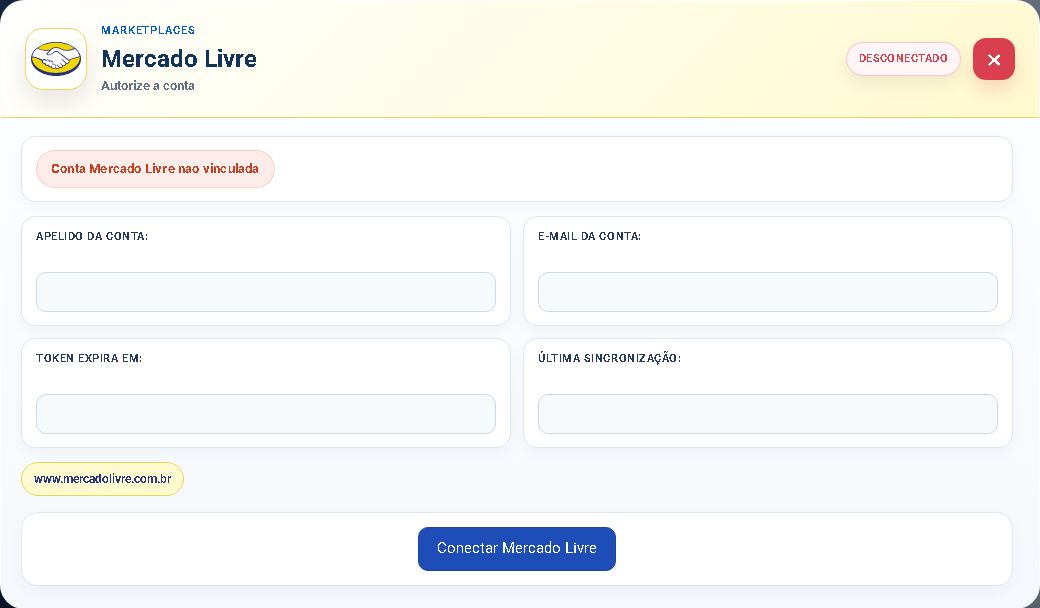Click the Mercado Livre handshake logo icon

56,59
